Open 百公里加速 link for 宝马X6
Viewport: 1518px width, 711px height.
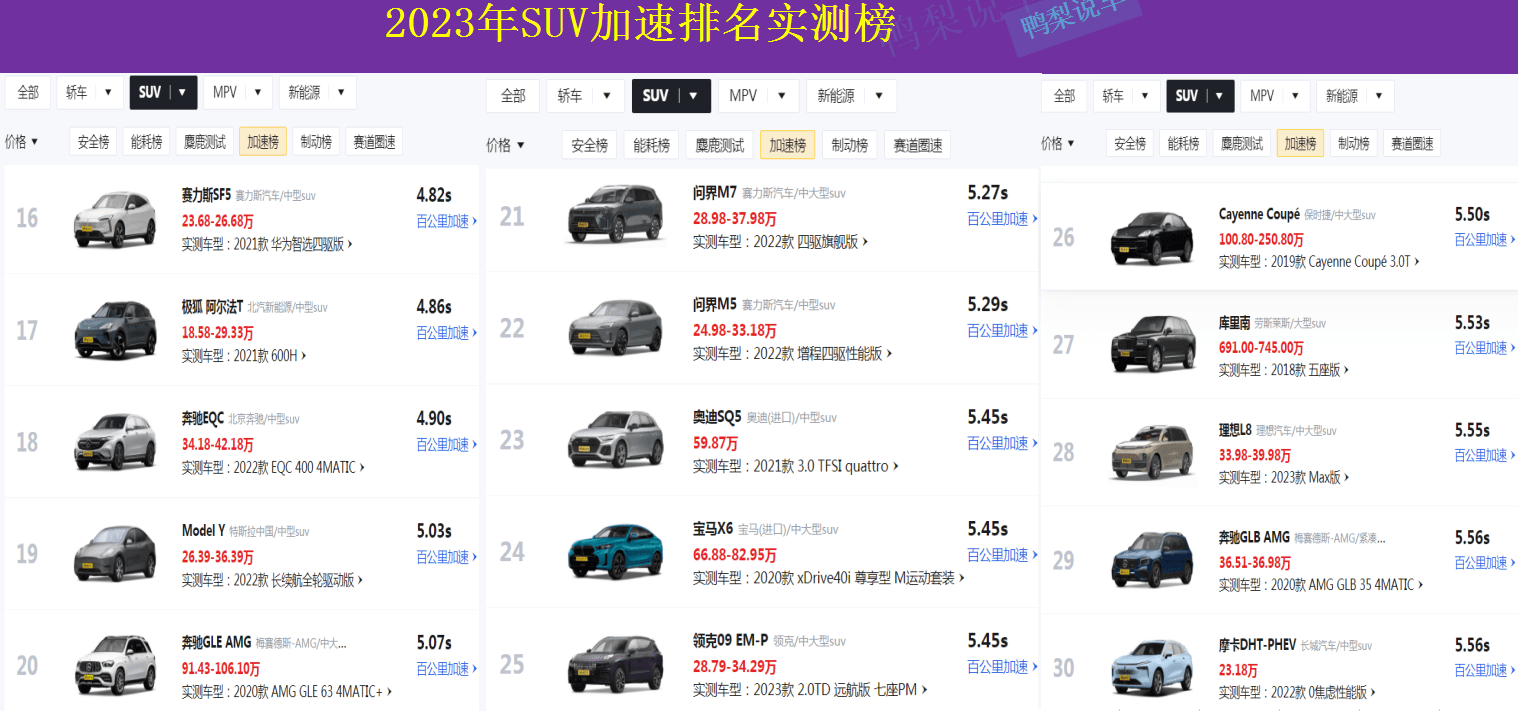(1002, 555)
